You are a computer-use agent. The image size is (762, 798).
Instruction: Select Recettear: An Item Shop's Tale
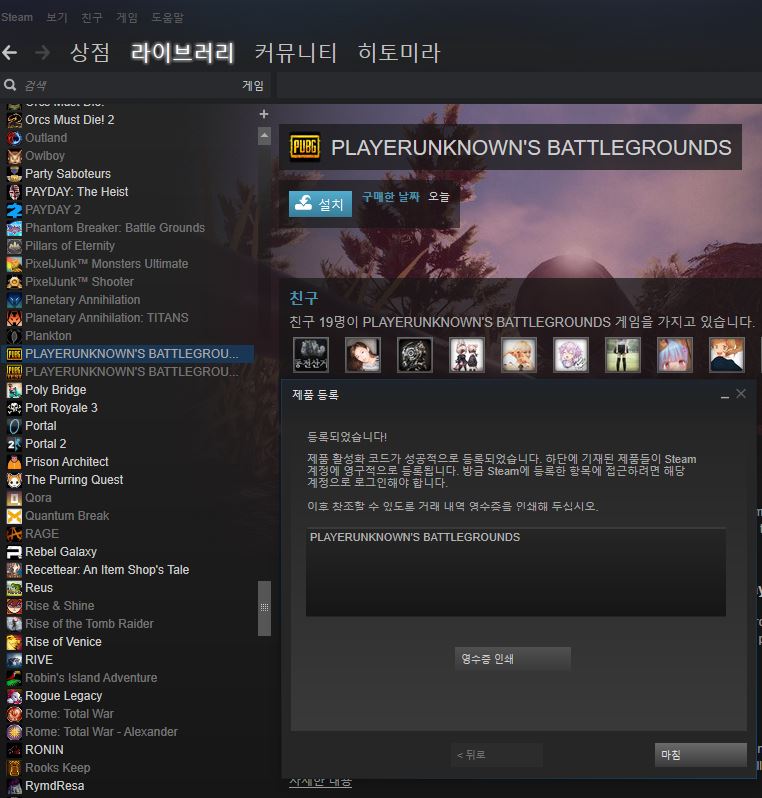(107, 570)
